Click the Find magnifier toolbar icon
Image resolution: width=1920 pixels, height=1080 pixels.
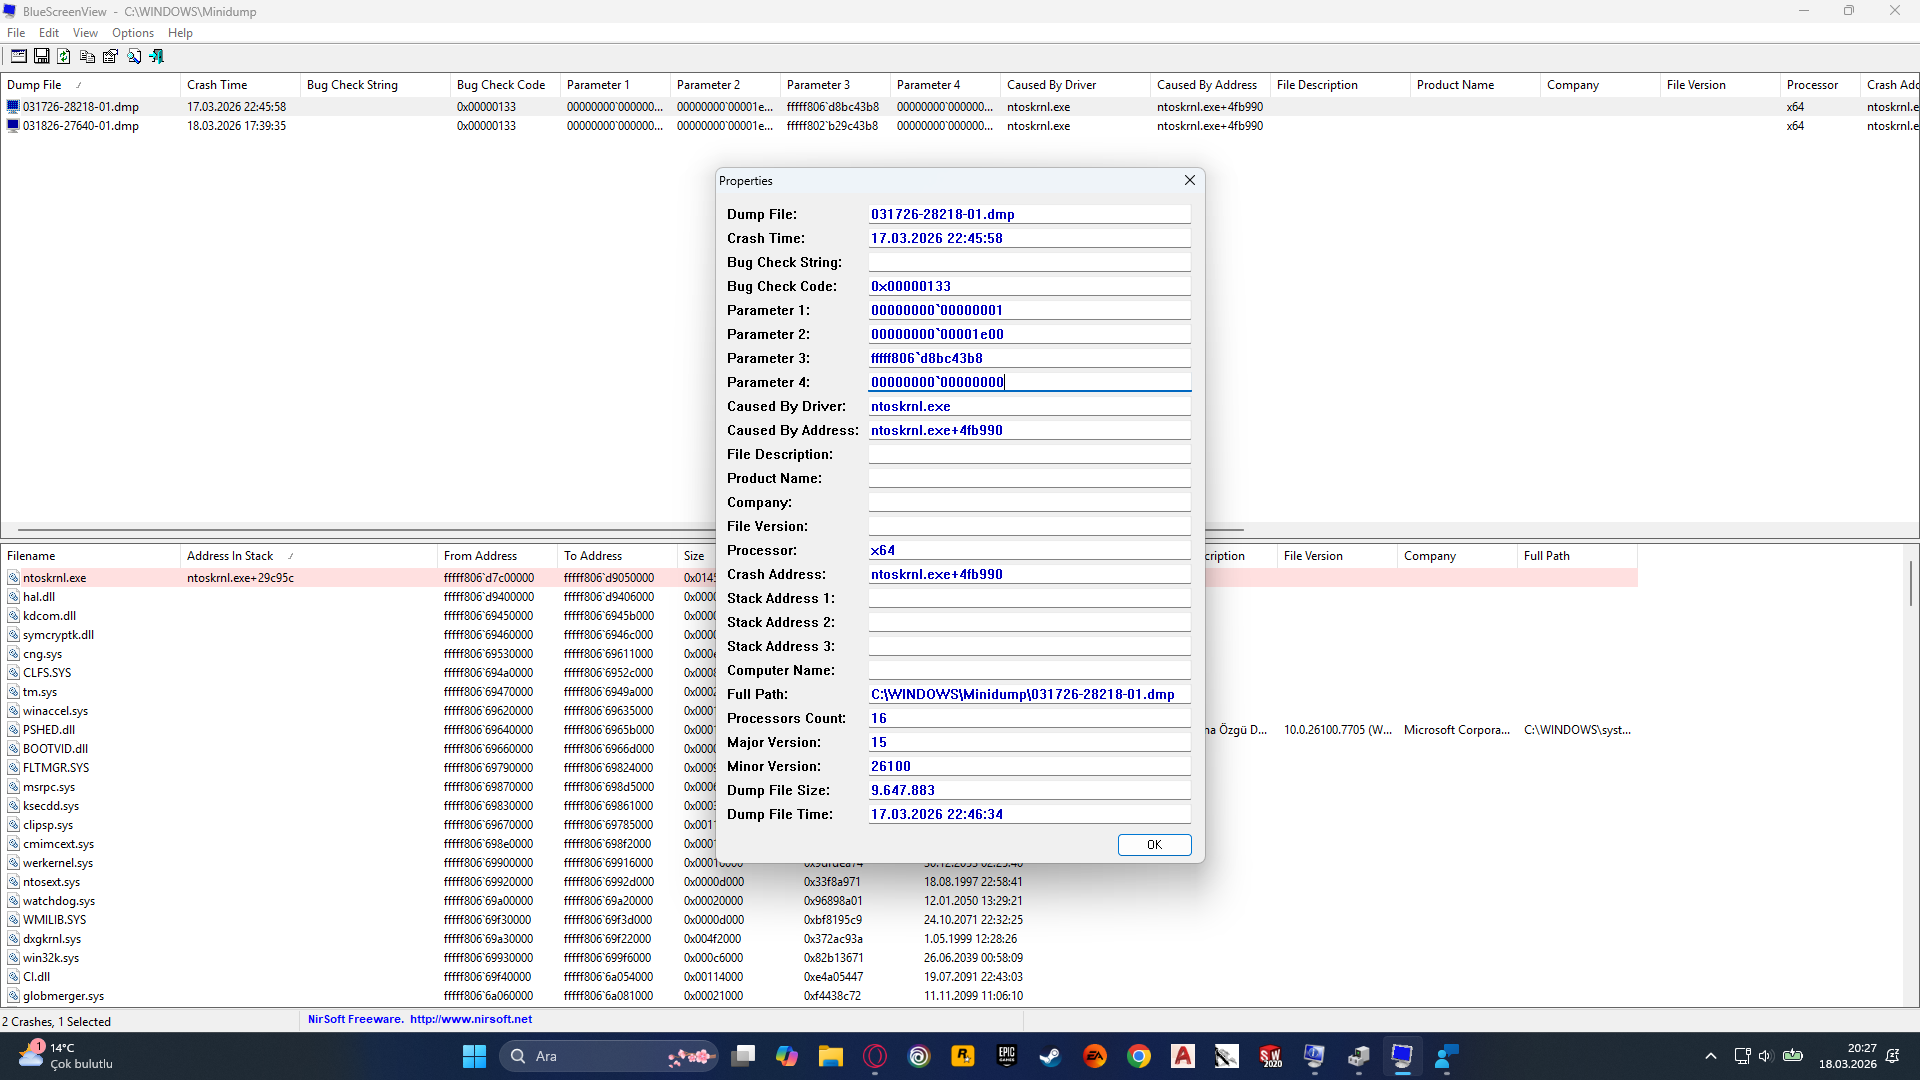[134, 57]
